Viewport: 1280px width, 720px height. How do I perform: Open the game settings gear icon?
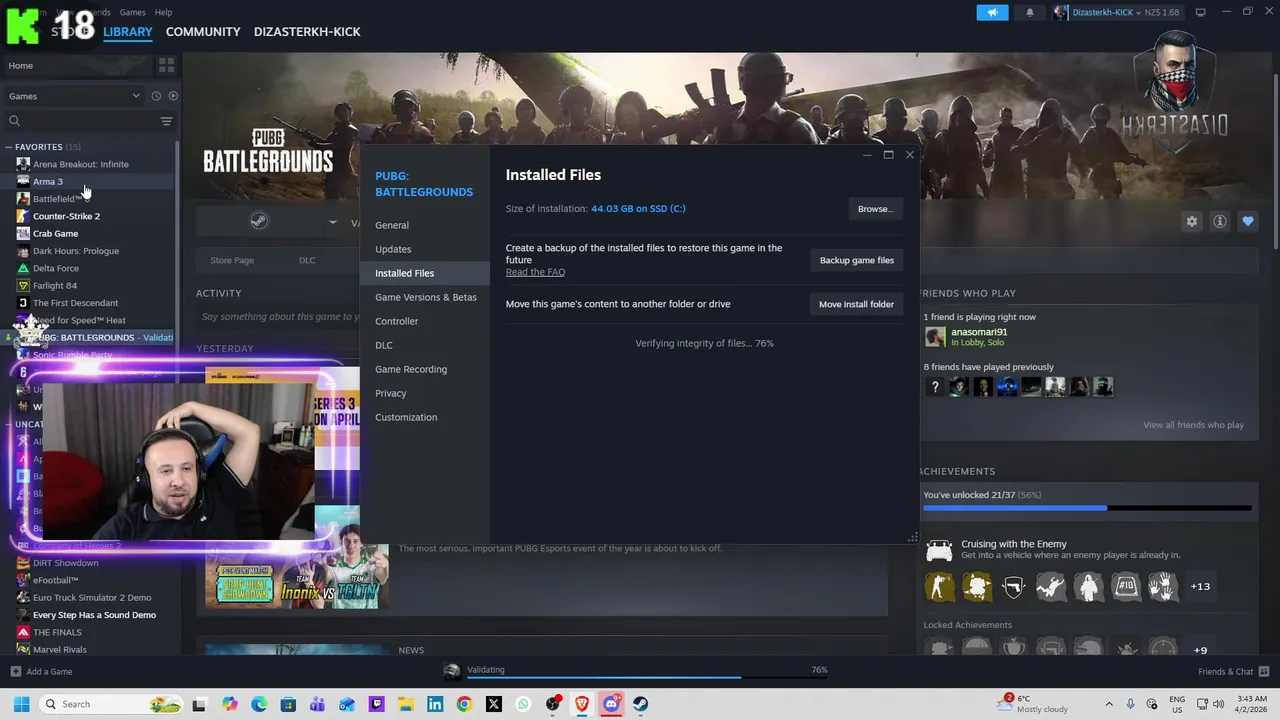1191,221
